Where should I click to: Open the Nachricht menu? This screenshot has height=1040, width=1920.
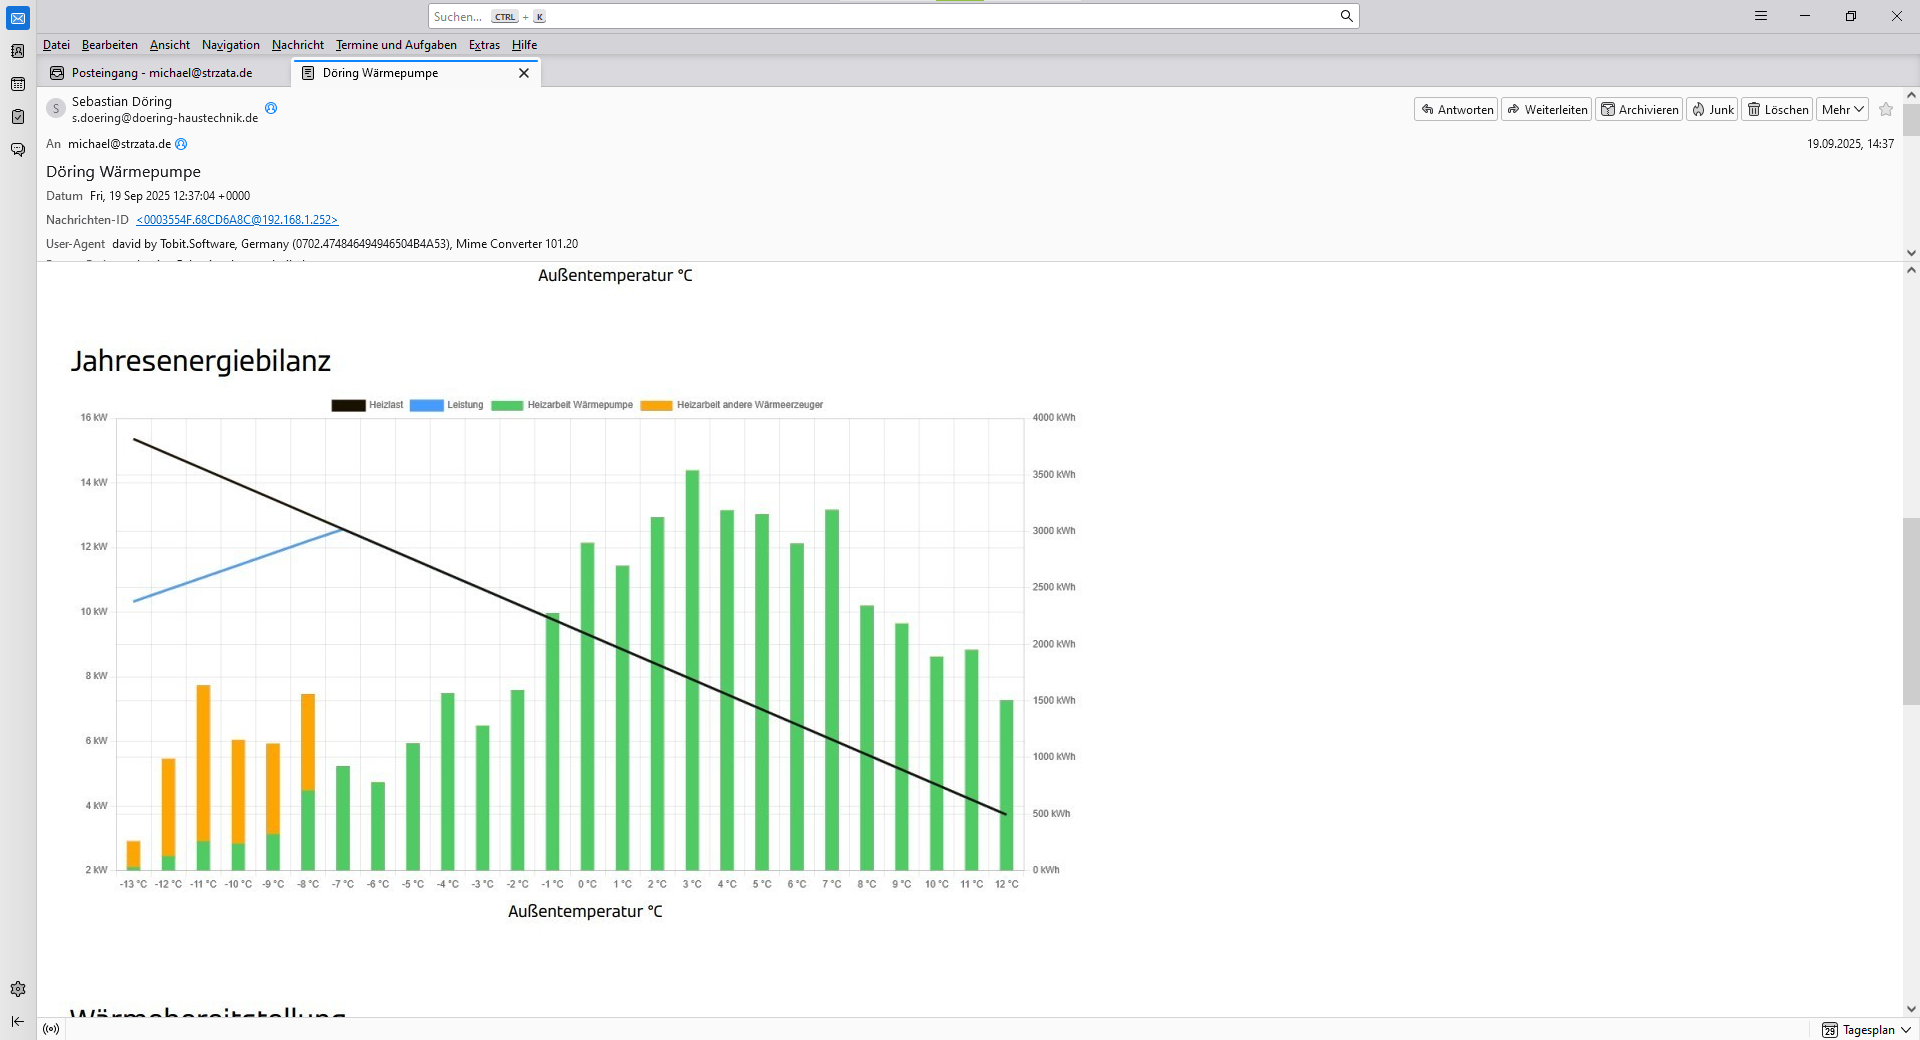[297, 45]
